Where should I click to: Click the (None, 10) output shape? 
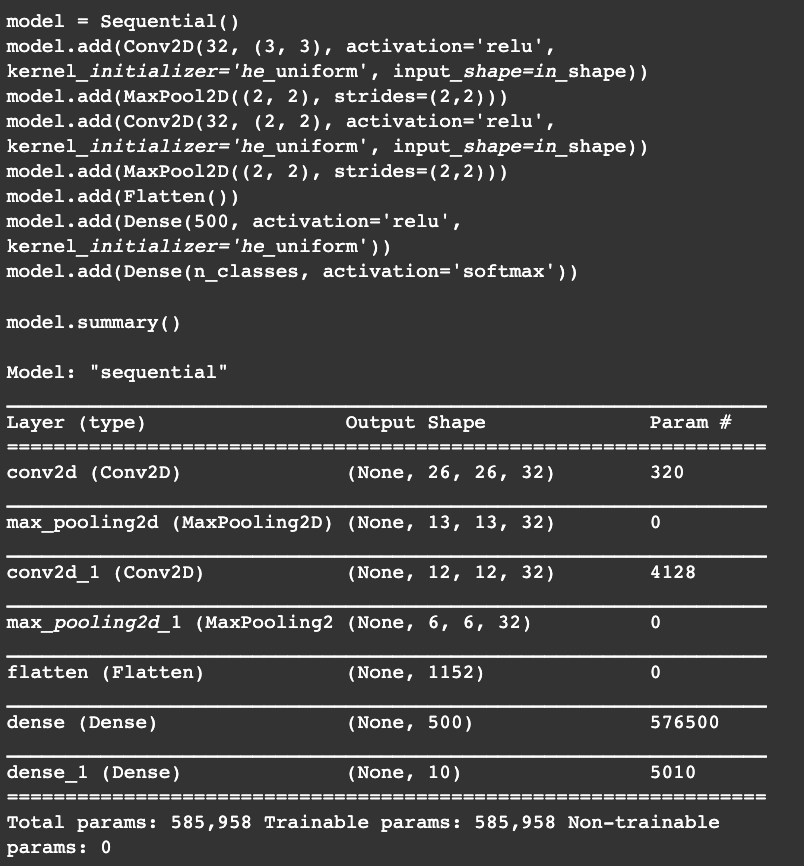(404, 773)
